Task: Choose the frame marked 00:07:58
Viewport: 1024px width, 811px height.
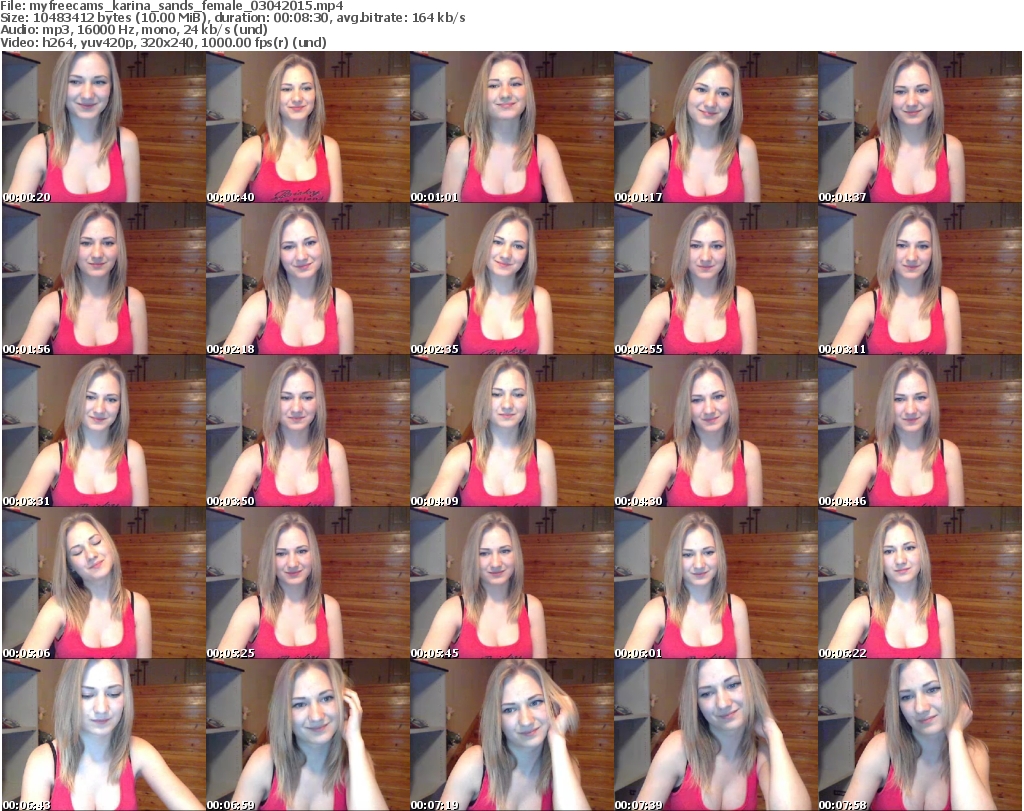Action: (920, 735)
